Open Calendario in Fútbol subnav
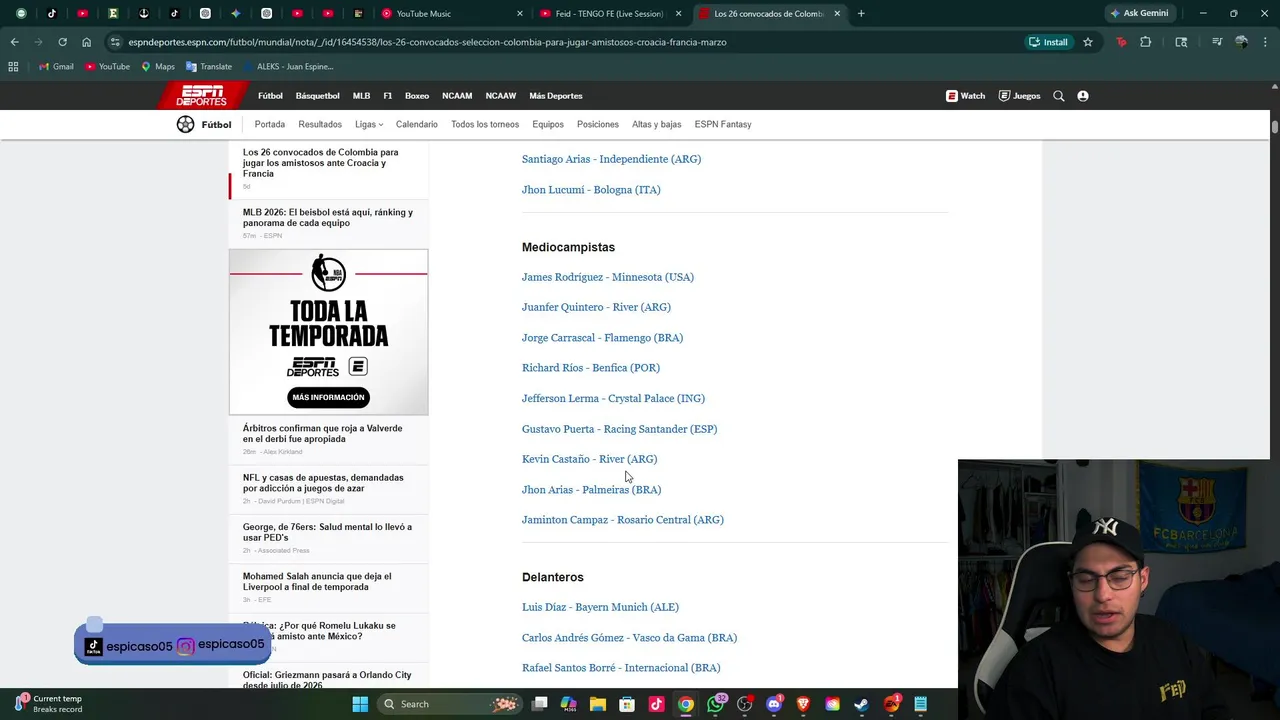Viewport: 1280px width, 720px height. point(417,124)
